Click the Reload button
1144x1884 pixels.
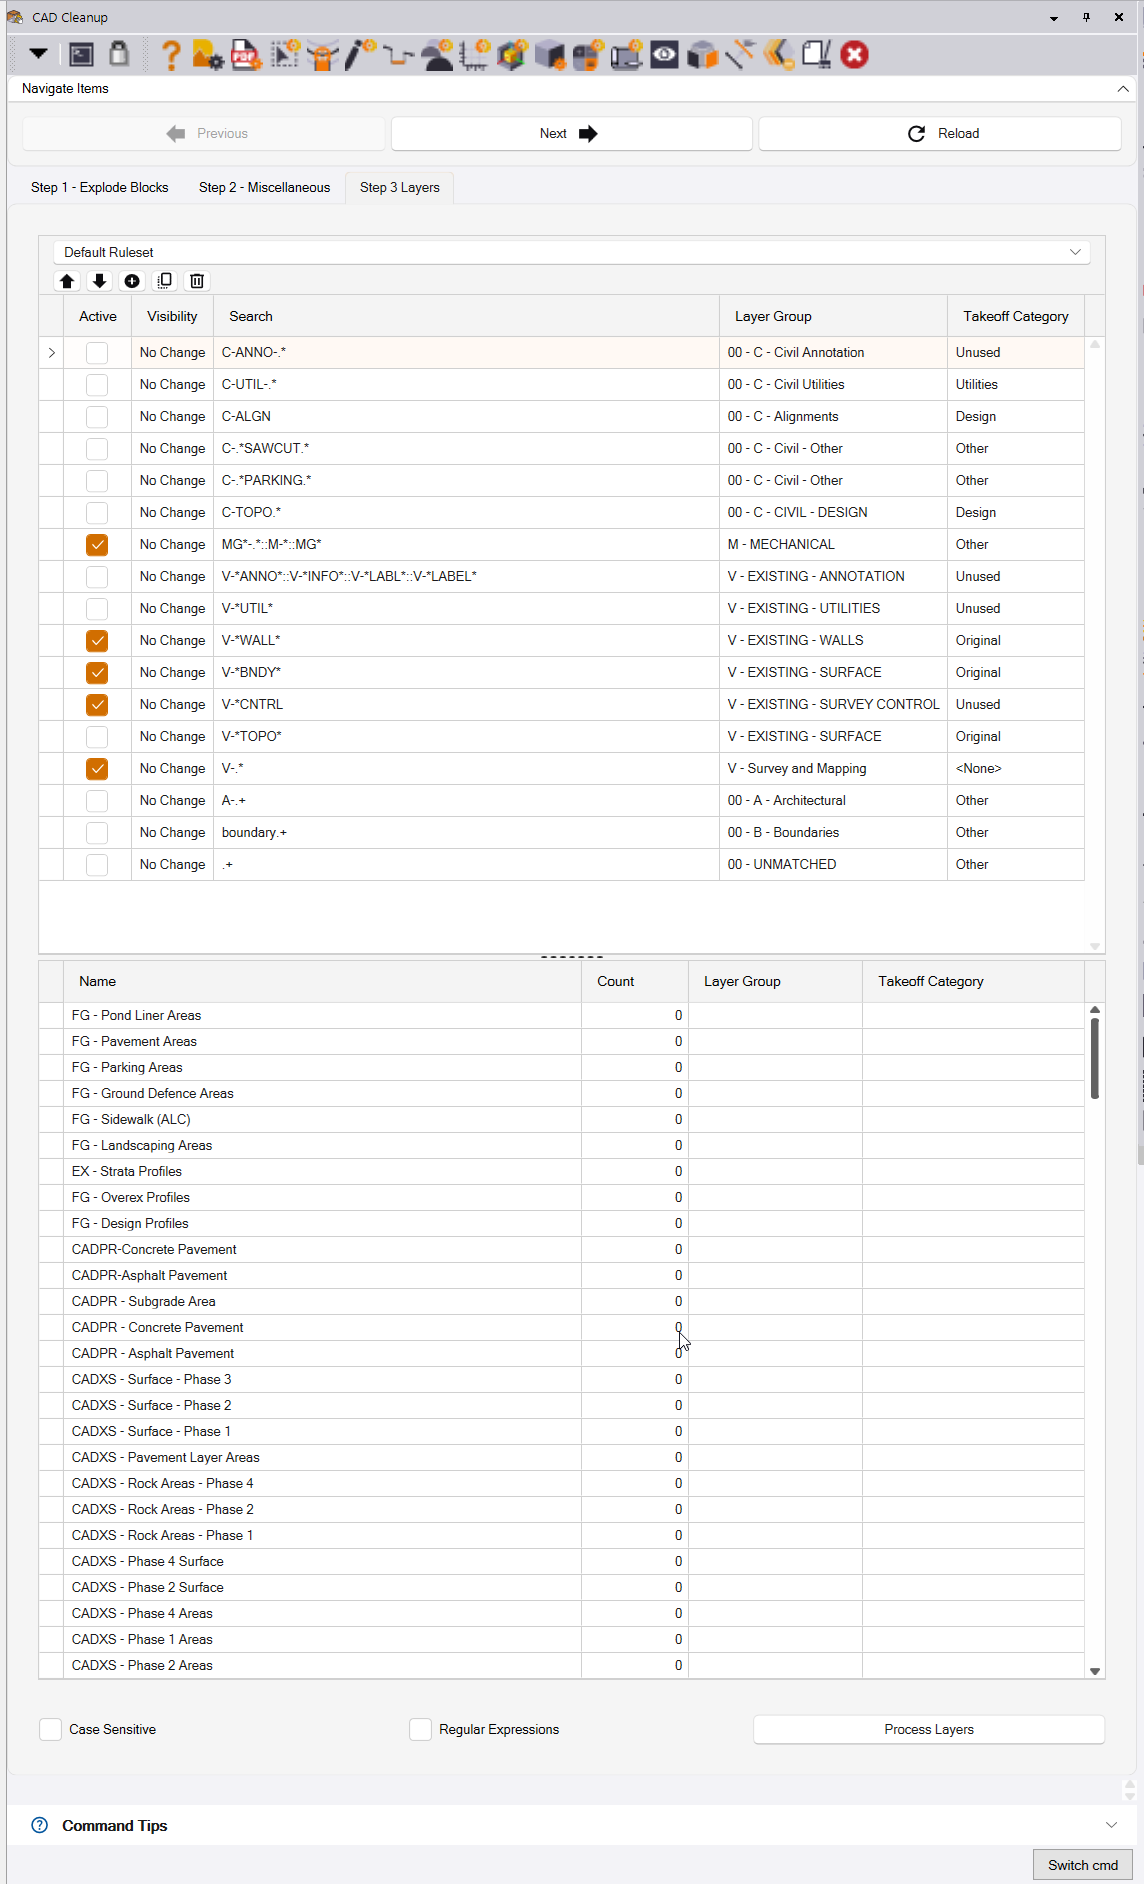[x=940, y=134]
